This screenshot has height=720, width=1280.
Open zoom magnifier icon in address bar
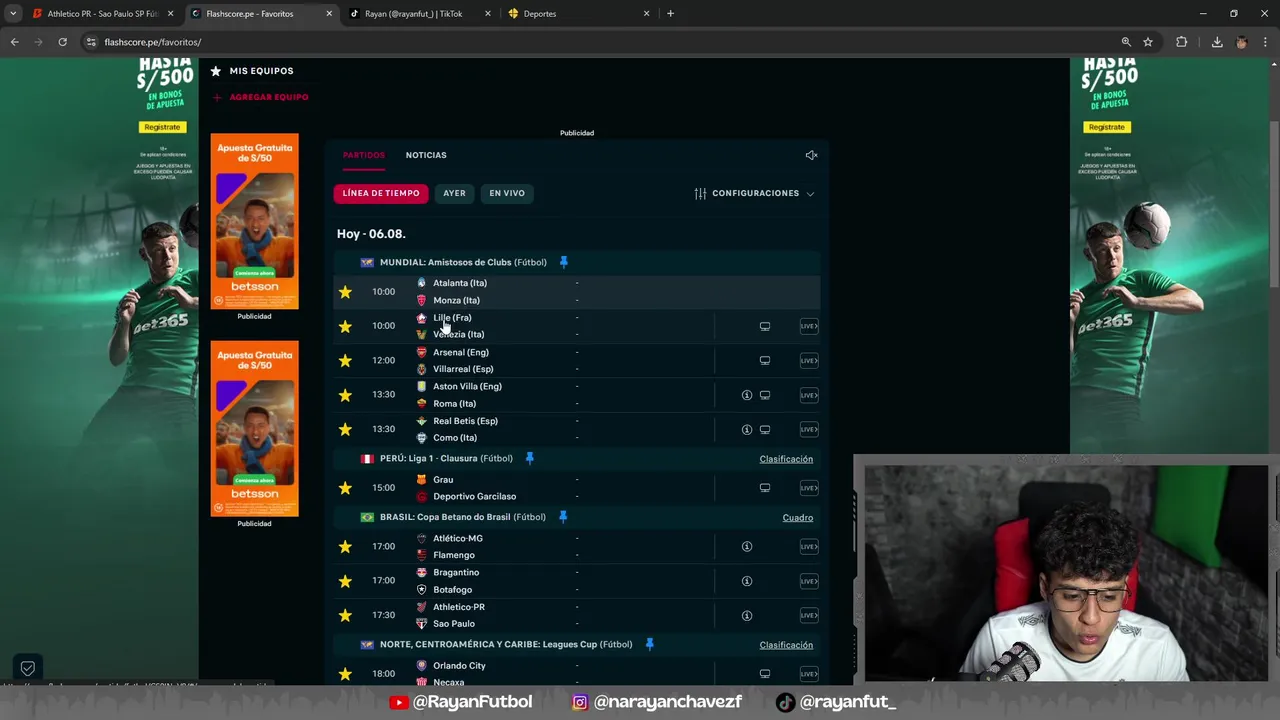point(1126,42)
